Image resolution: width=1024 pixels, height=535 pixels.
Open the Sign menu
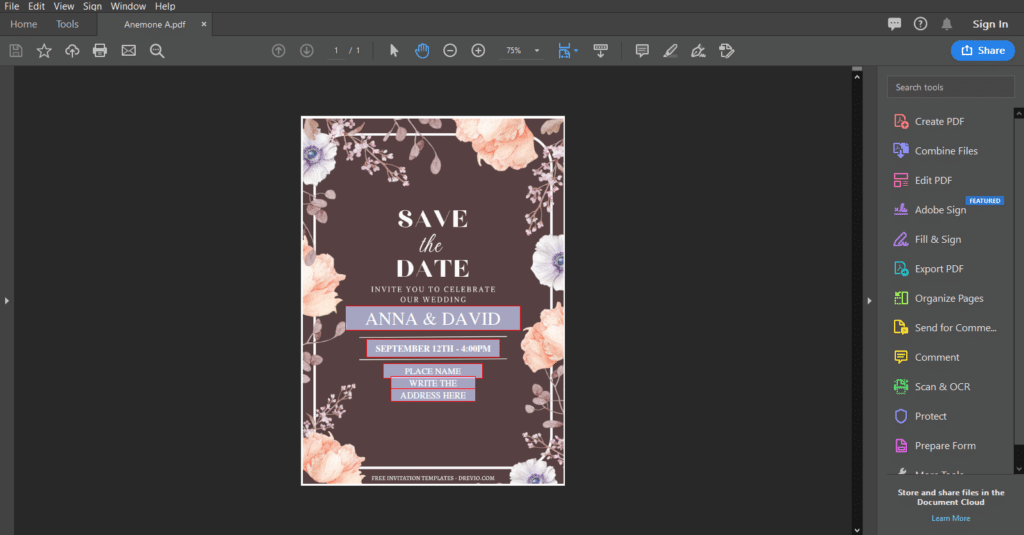pos(92,6)
